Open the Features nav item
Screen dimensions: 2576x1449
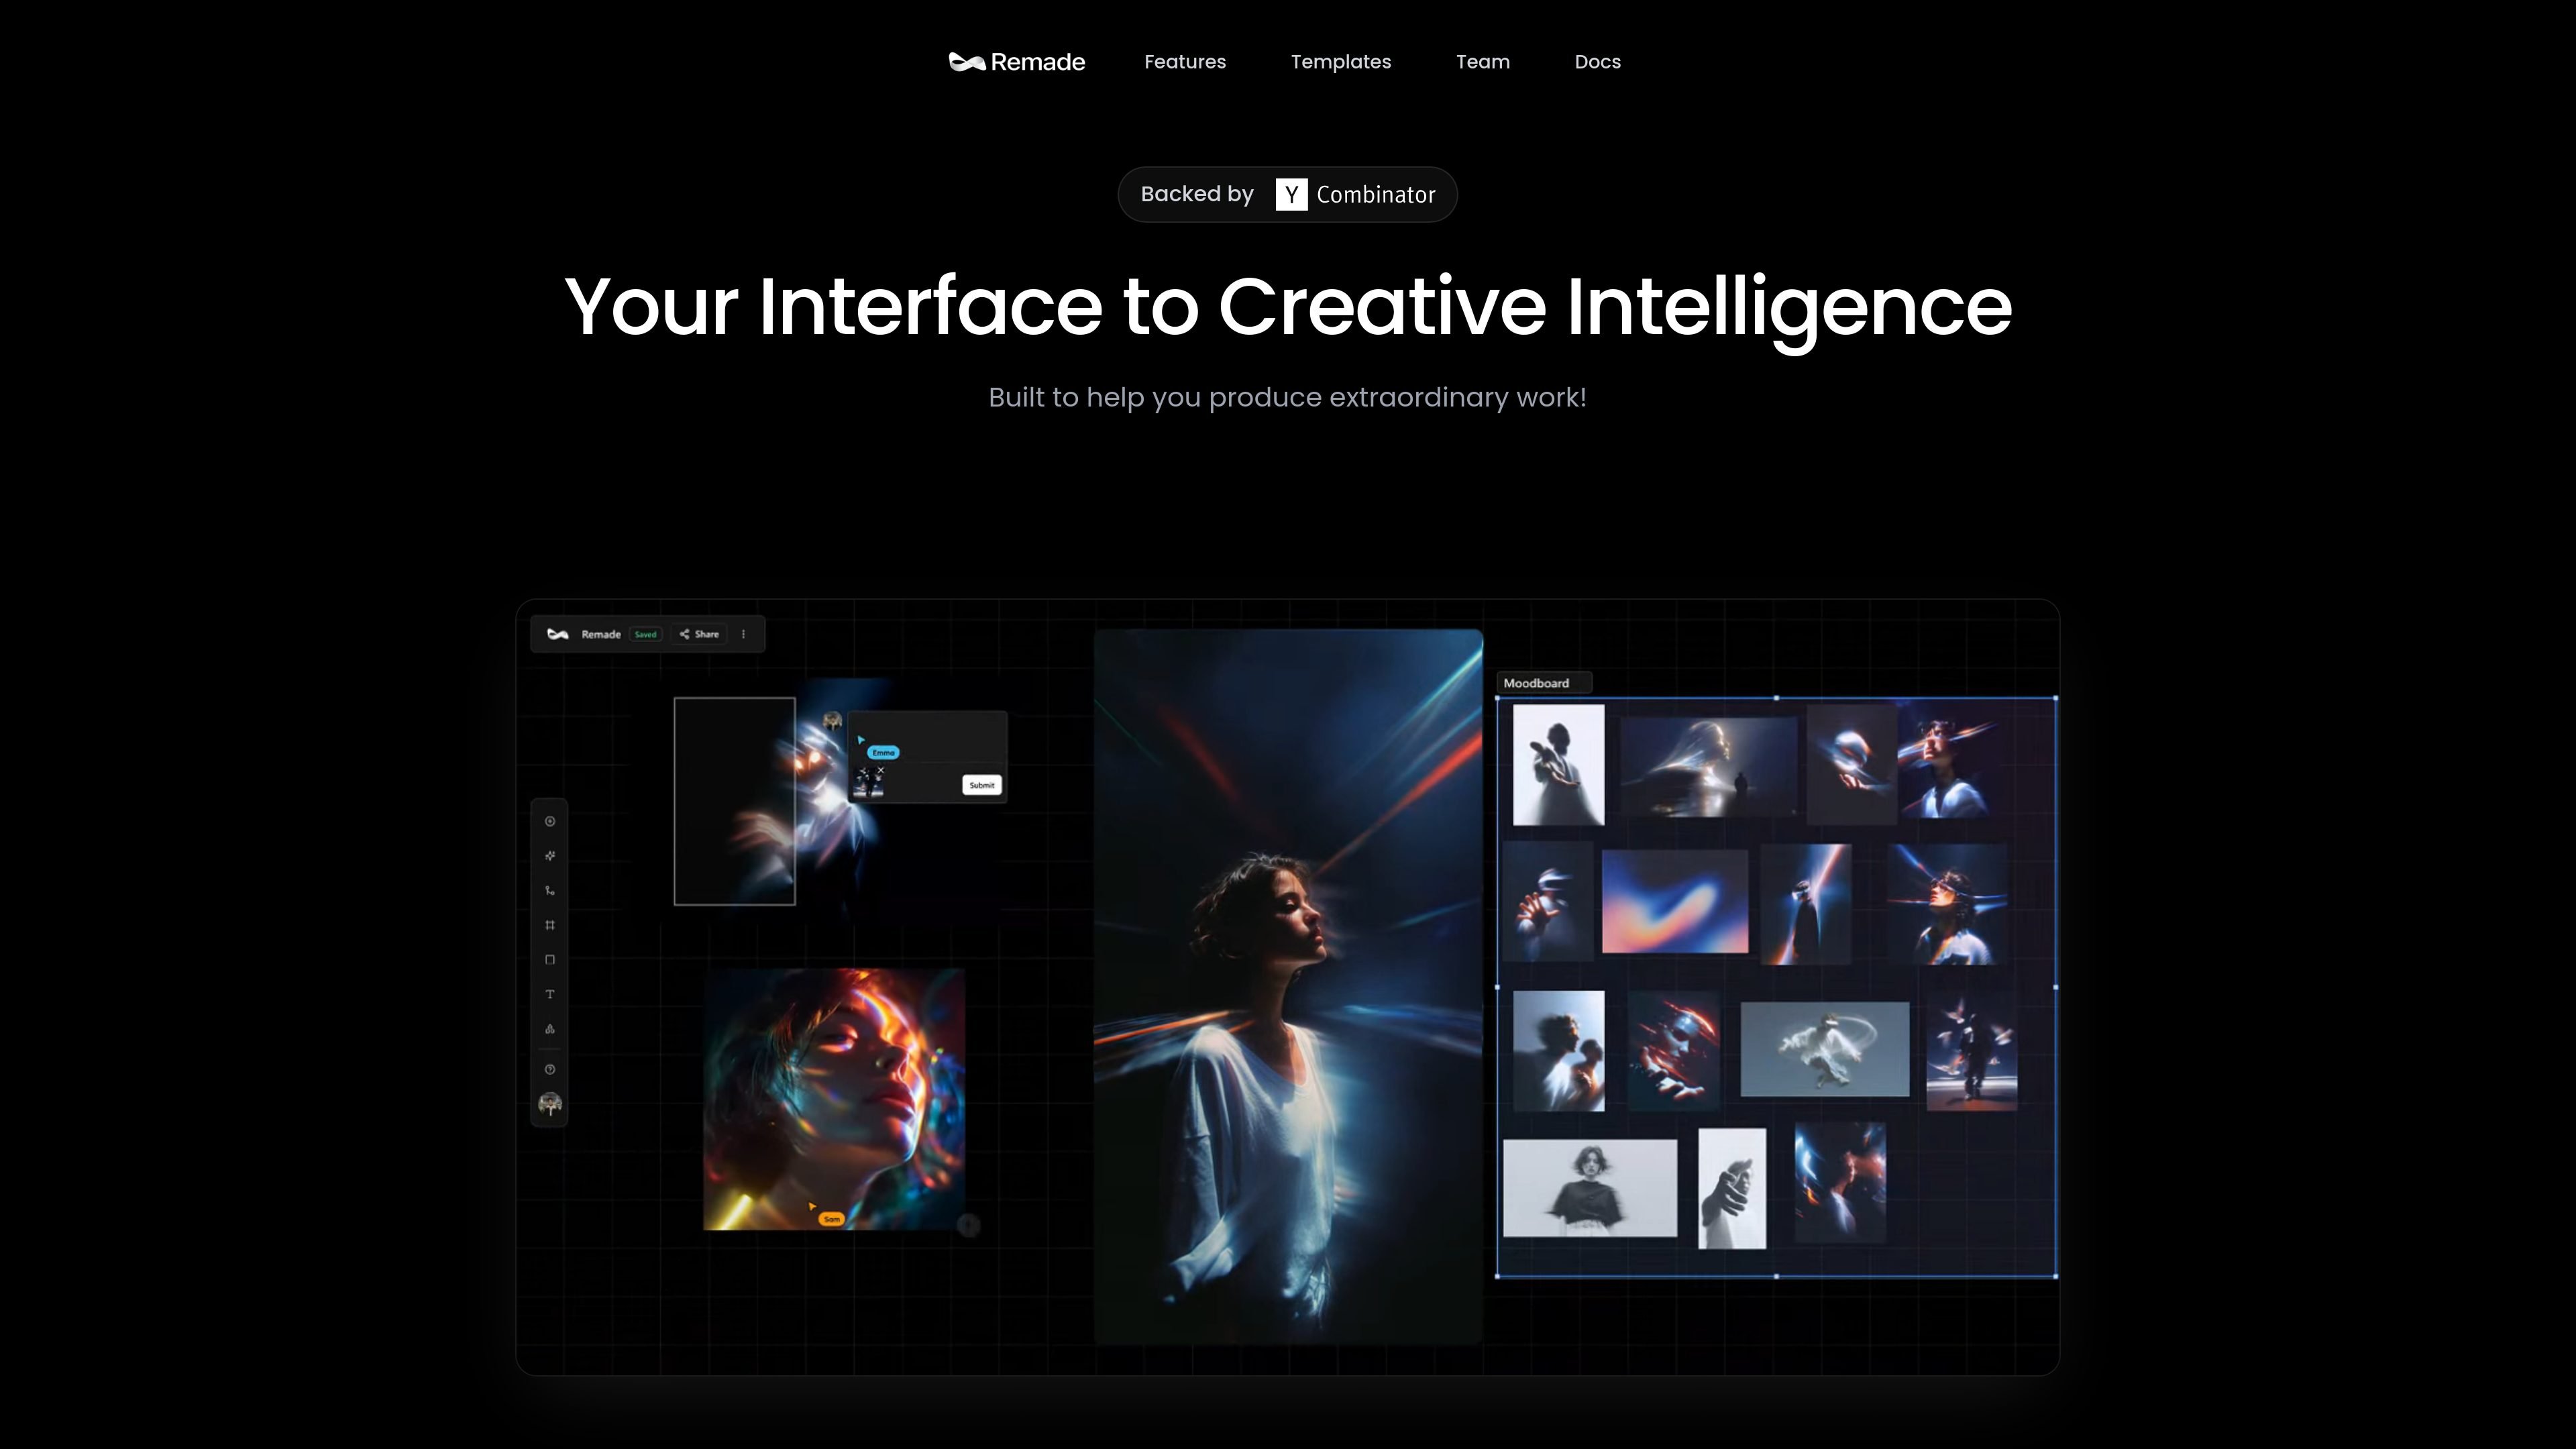click(x=1185, y=62)
